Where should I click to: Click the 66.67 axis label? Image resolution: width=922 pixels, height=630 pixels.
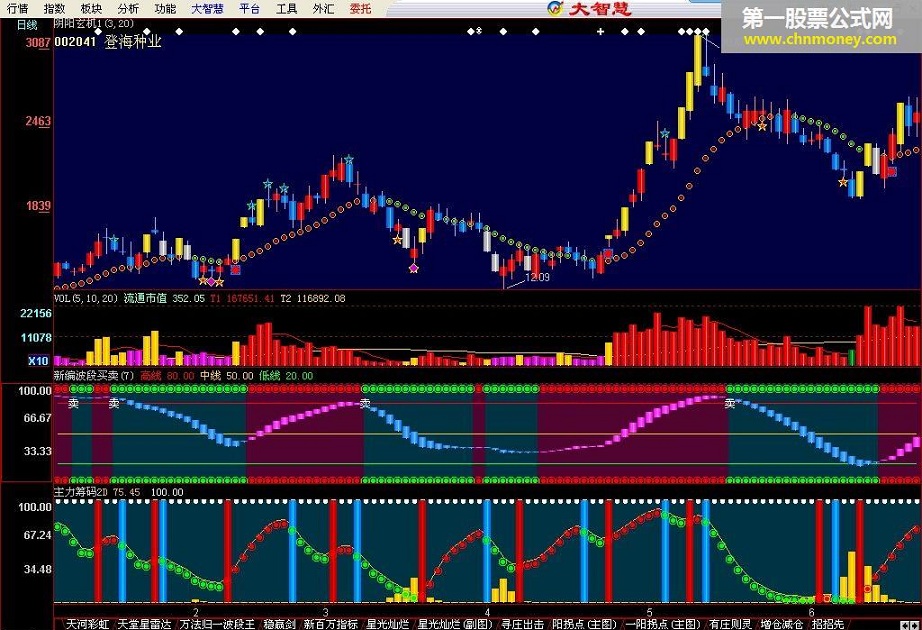pos(38,418)
